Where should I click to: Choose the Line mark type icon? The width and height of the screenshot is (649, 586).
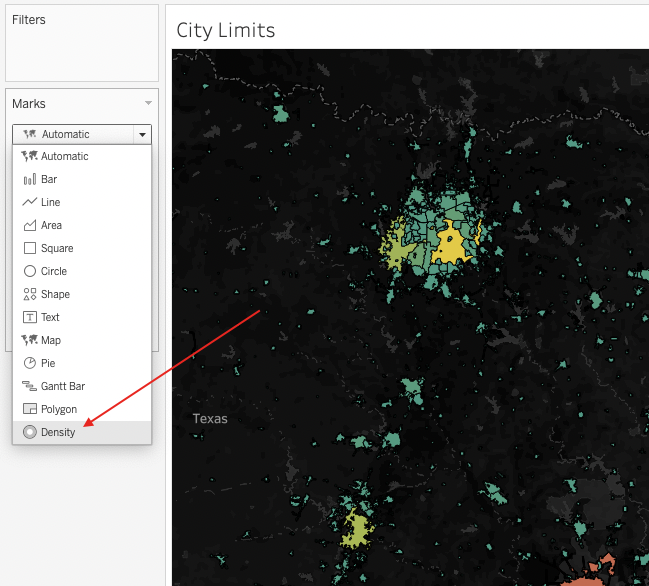(x=29, y=202)
